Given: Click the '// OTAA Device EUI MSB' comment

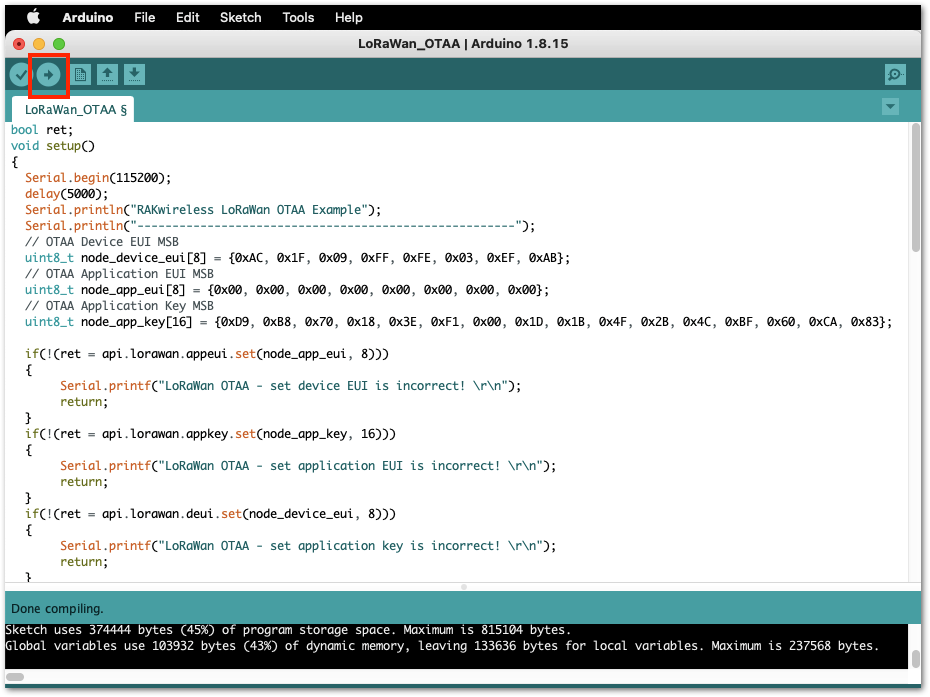Looking at the screenshot, I should coord(101,242).
